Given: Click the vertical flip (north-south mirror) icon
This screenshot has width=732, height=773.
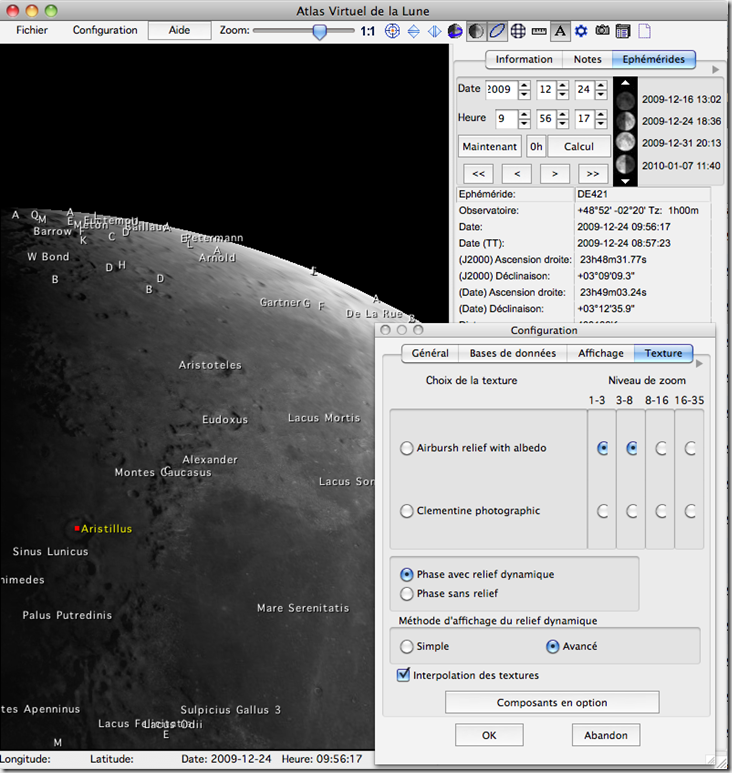Looking at the screenshot, I should [x=414, y=32].
